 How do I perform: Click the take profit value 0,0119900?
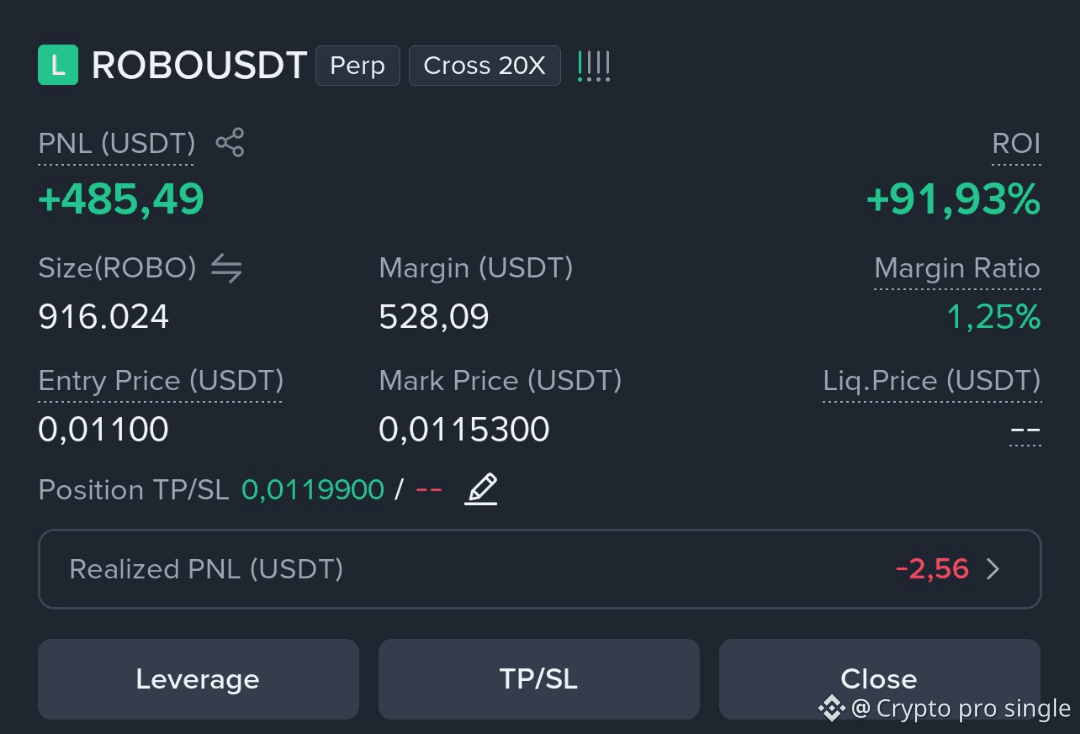point(313,490)
